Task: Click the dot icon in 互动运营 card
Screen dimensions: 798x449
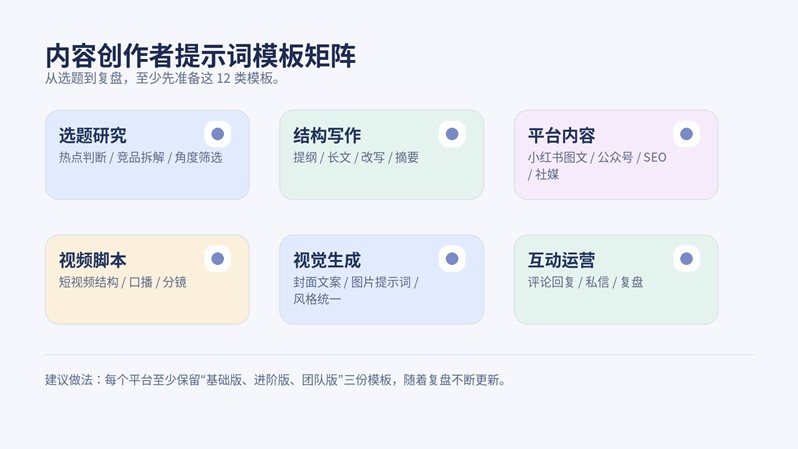Action: click(686, 259)
